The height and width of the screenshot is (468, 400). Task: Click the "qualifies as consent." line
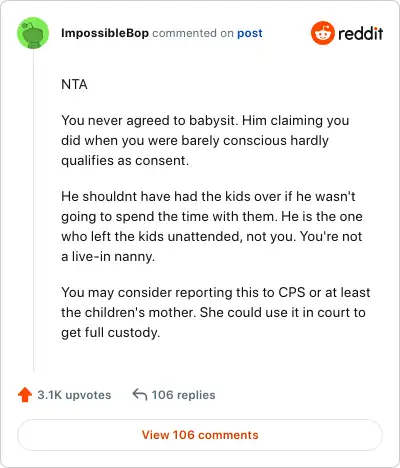coord(125,161)
